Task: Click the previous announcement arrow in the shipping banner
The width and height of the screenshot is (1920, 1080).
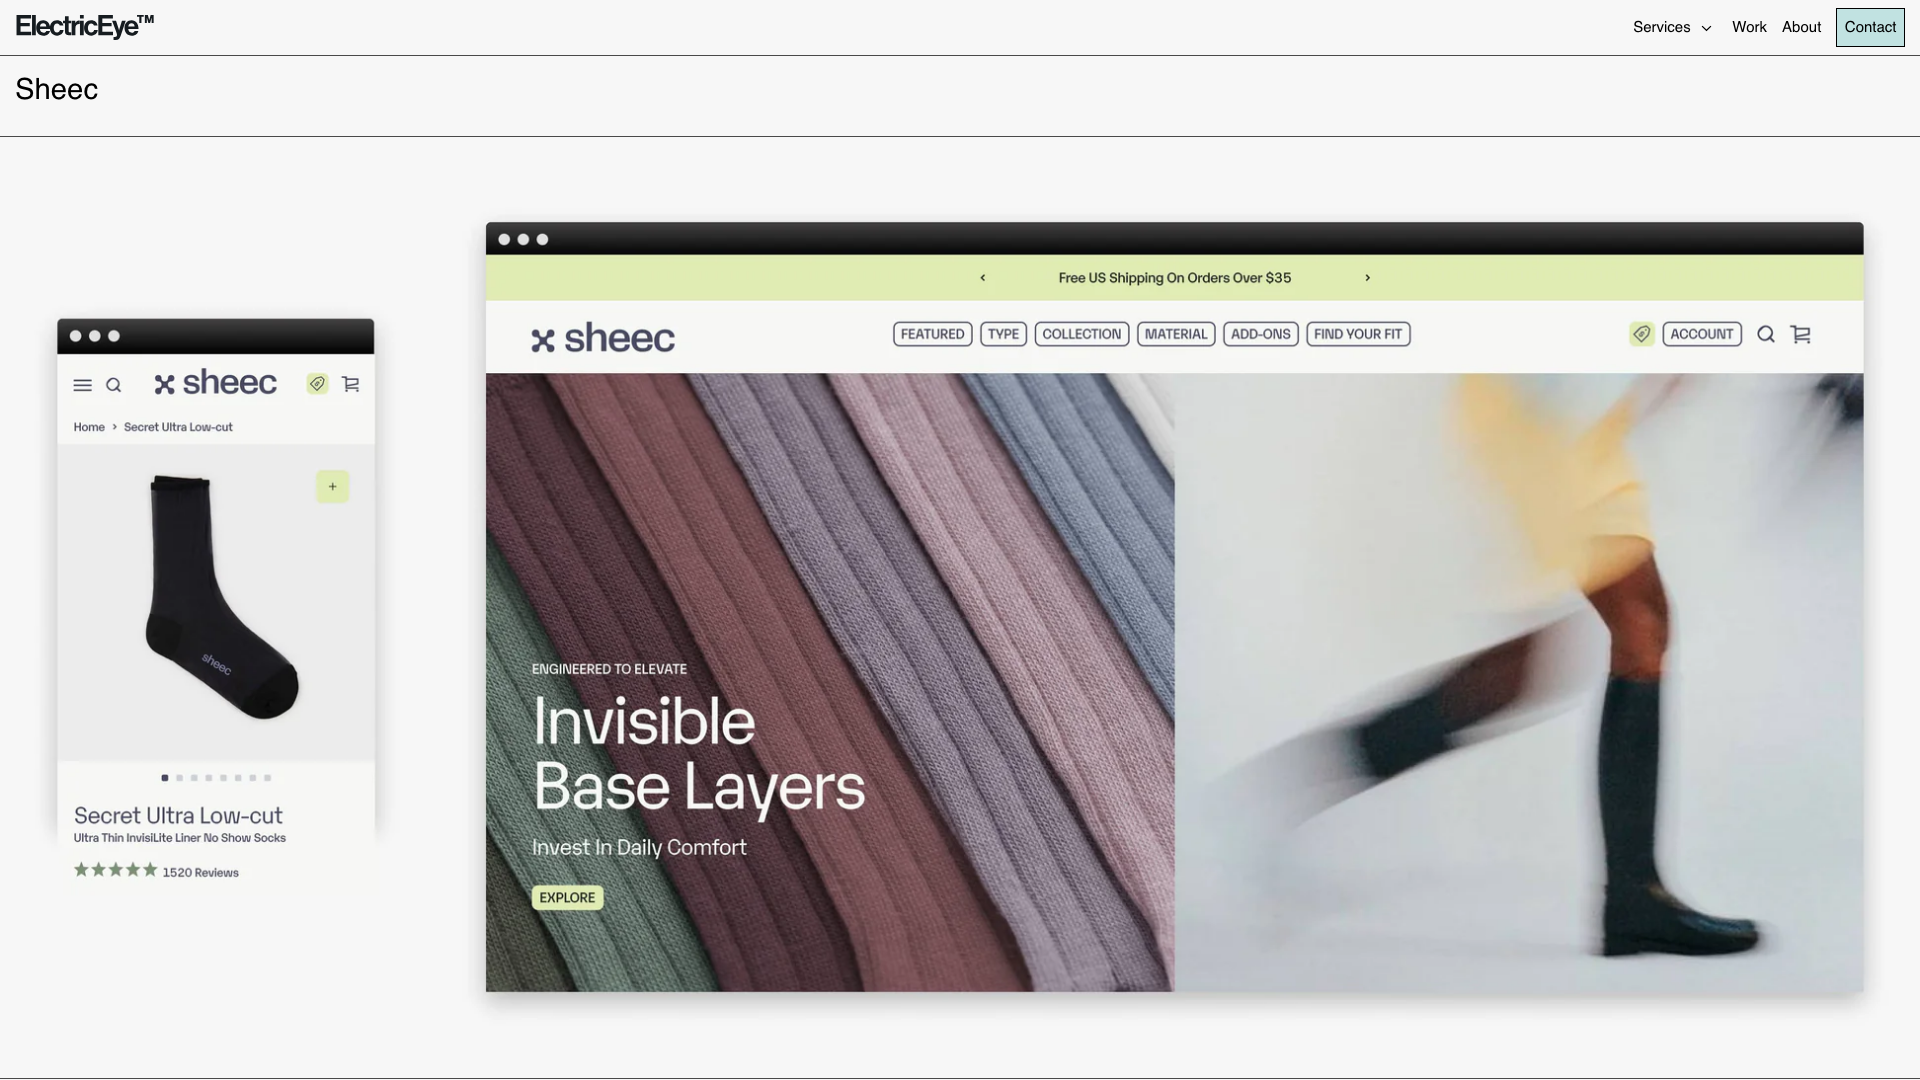Action: coord(983,278)
